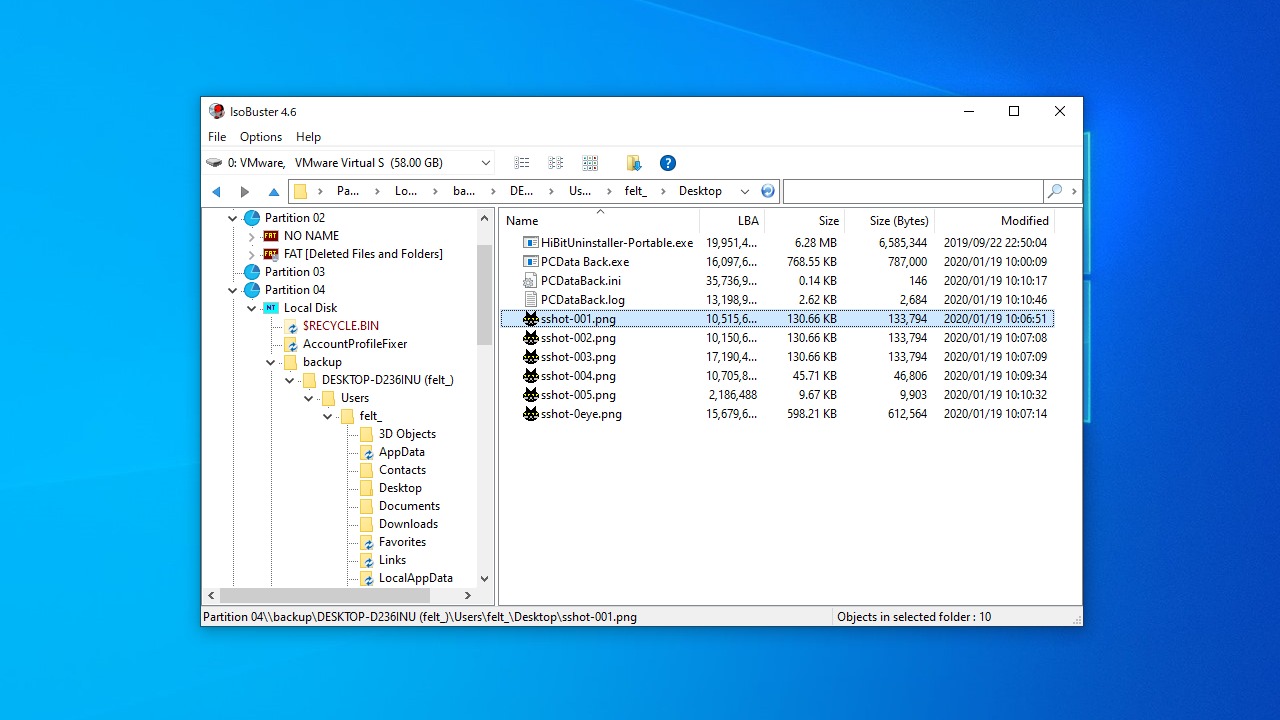Click the NO NAME FAT icon
1280x720 pixels.
coord(270,236)
